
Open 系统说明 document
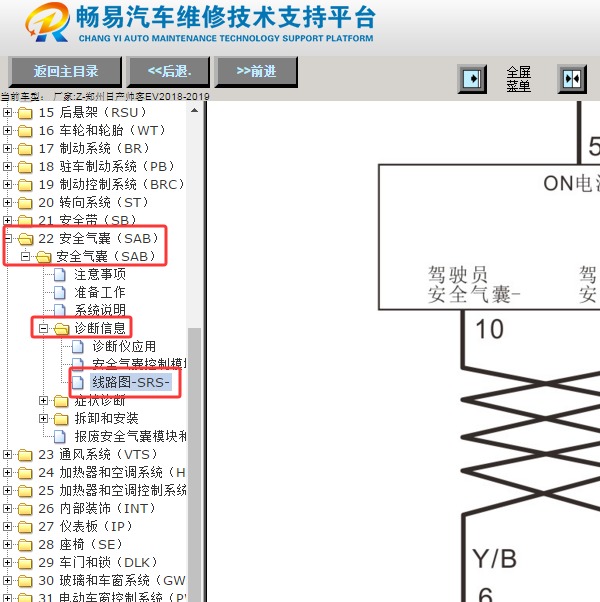point(100,310)
